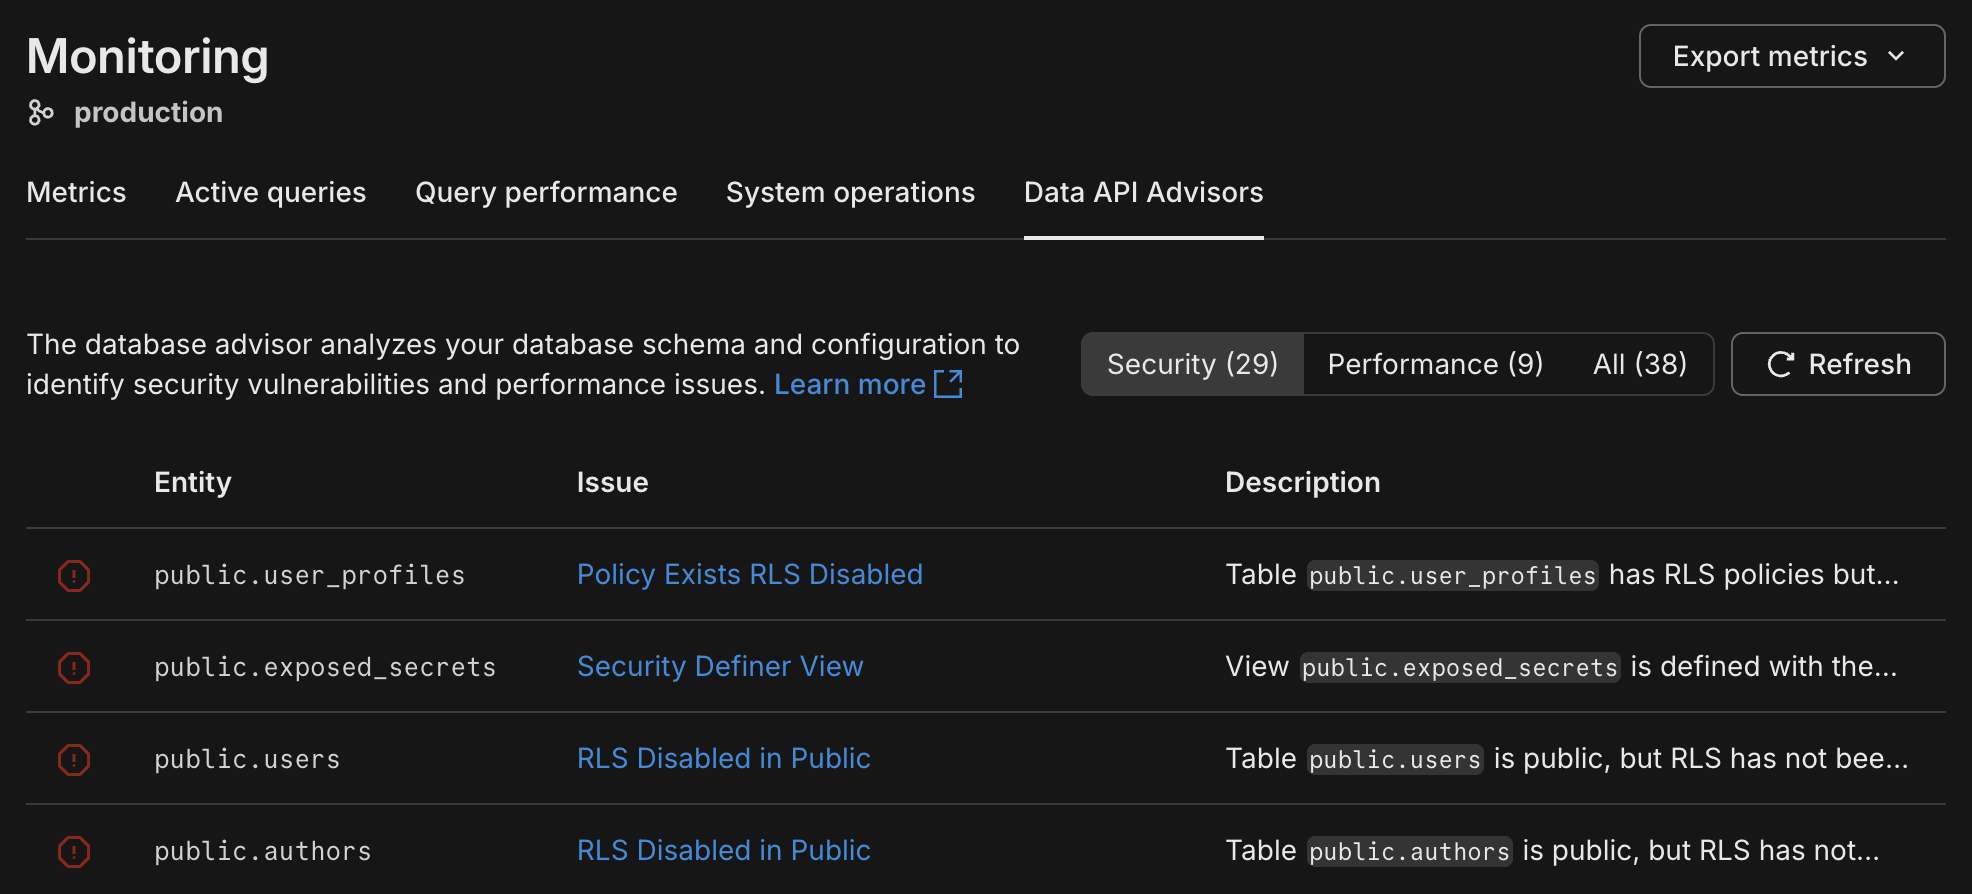Click the production branch name

[148, 112]
